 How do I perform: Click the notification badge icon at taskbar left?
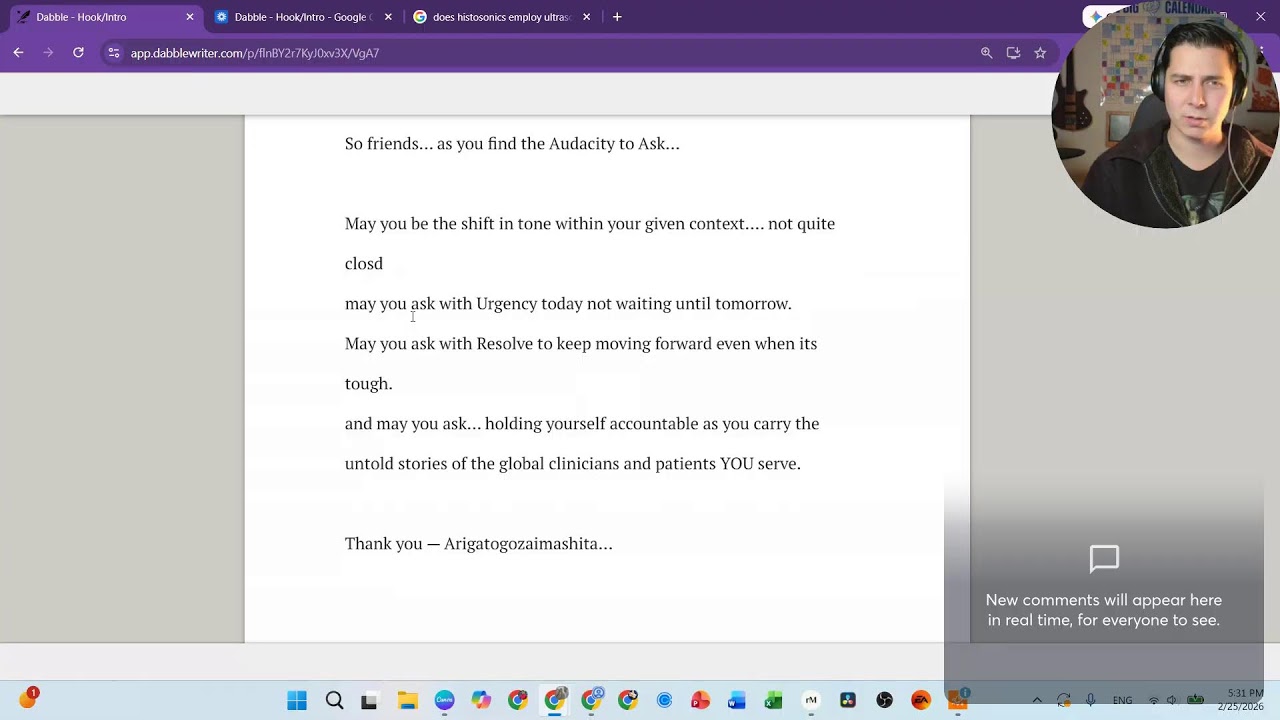tap(28, 698)
